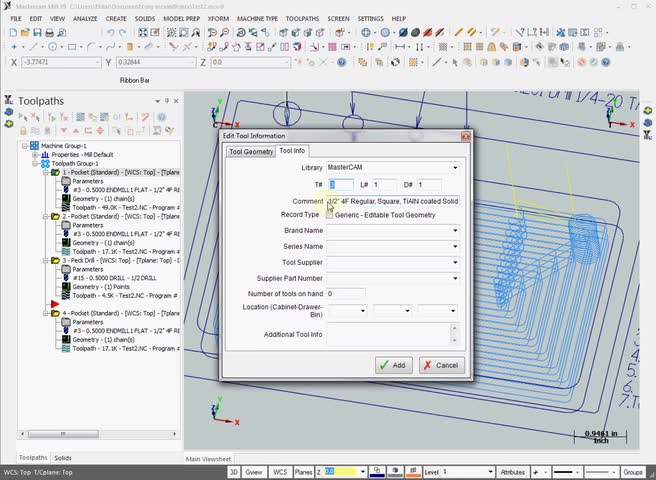Click the Pocket 1 Toolpath NC file icon
Viewport: 656px width, 480px height.
[x=66, y=208]
